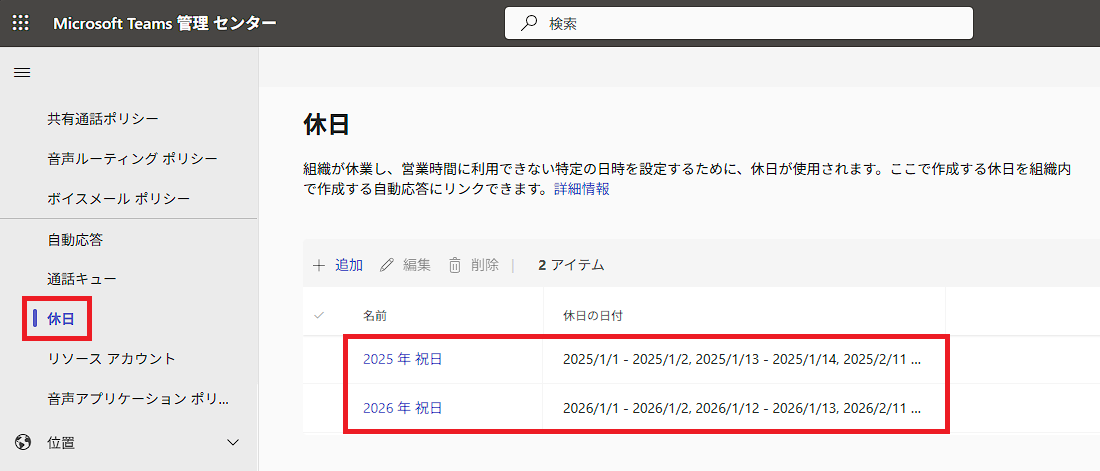Click the Microsoft Teams 管理 センター title
Screen dimensions: 1100x471
tap(165, 23)
